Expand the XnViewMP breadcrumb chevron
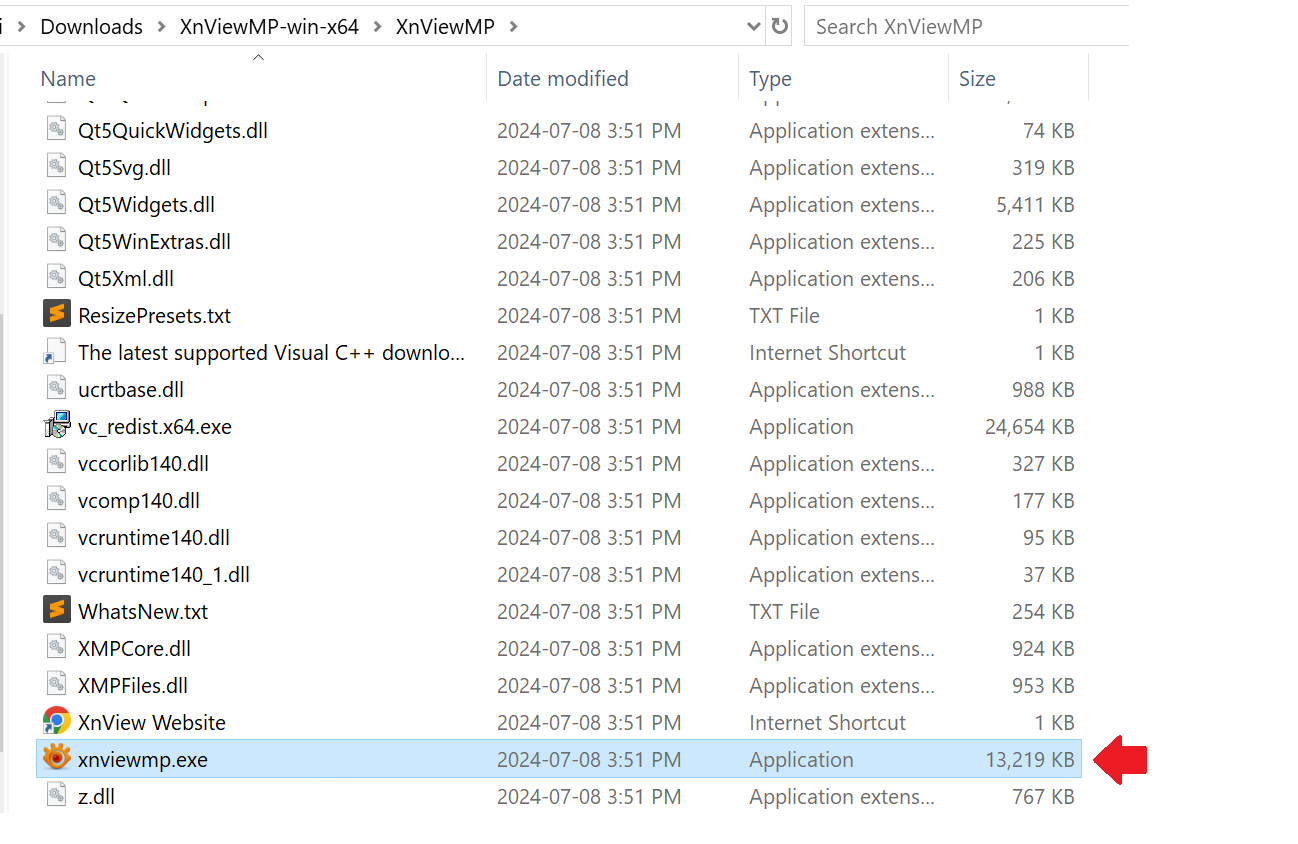 pos(513,27)
